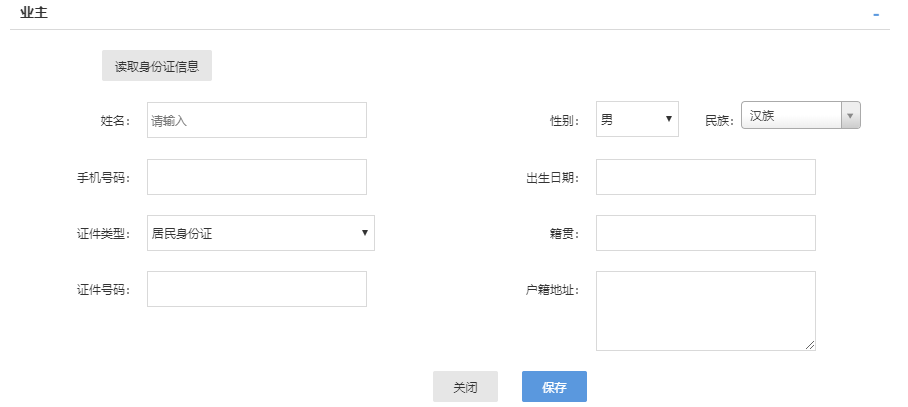Collapse the 业主 panel with minus icon
Screen dimensions: 908x407
(876, 14)
